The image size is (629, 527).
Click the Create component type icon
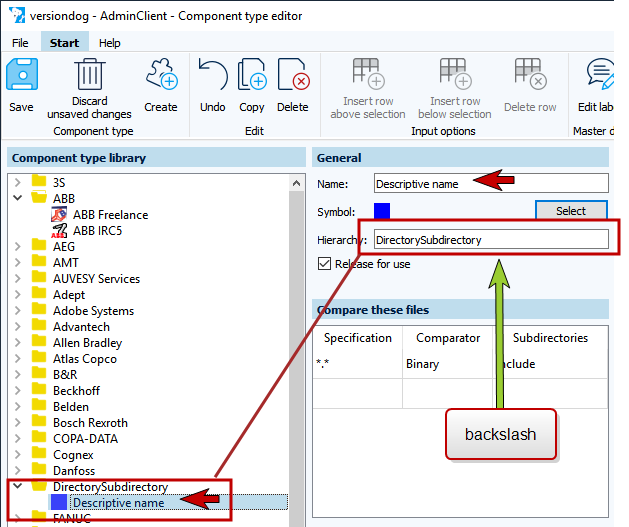[x=160, y=76]
